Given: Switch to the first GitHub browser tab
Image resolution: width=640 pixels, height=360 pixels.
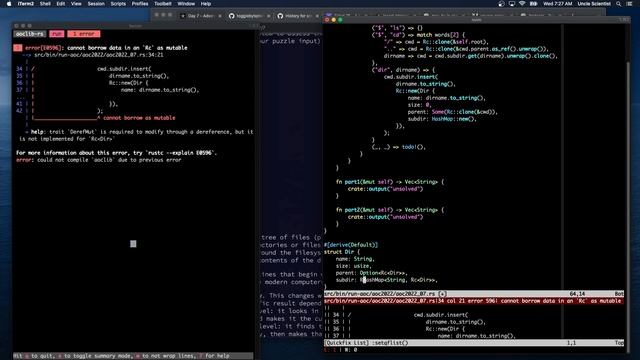Looking at the screenshot, I should coord(248,16).
